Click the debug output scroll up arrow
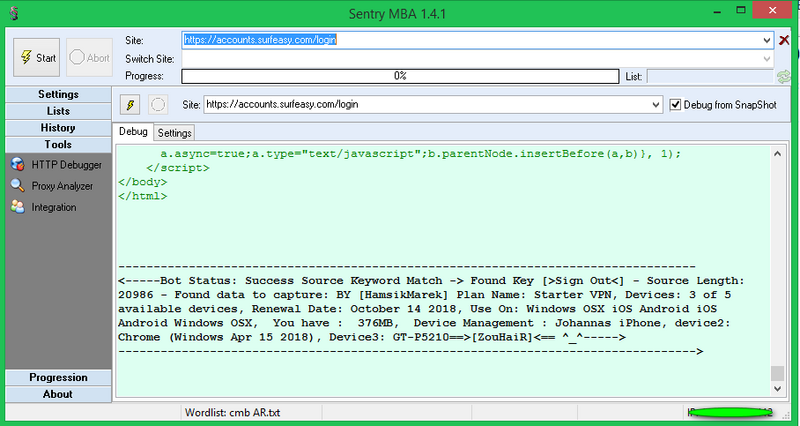This screenshot has height=426, width=800. click(777, 154)
